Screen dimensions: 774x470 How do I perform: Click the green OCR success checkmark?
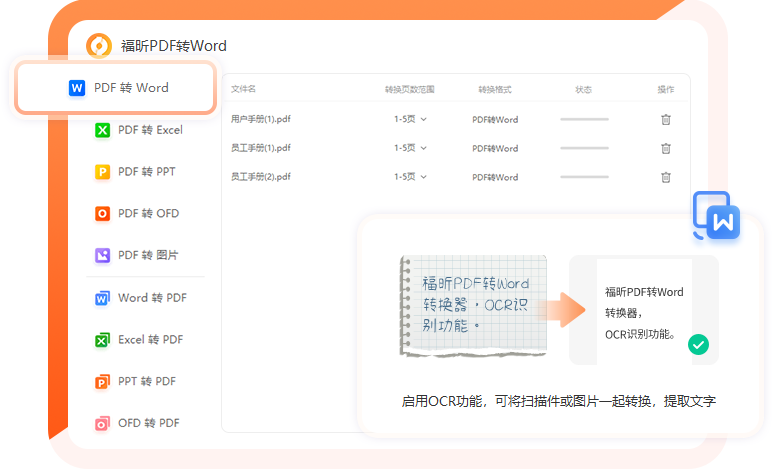point(698,344)
